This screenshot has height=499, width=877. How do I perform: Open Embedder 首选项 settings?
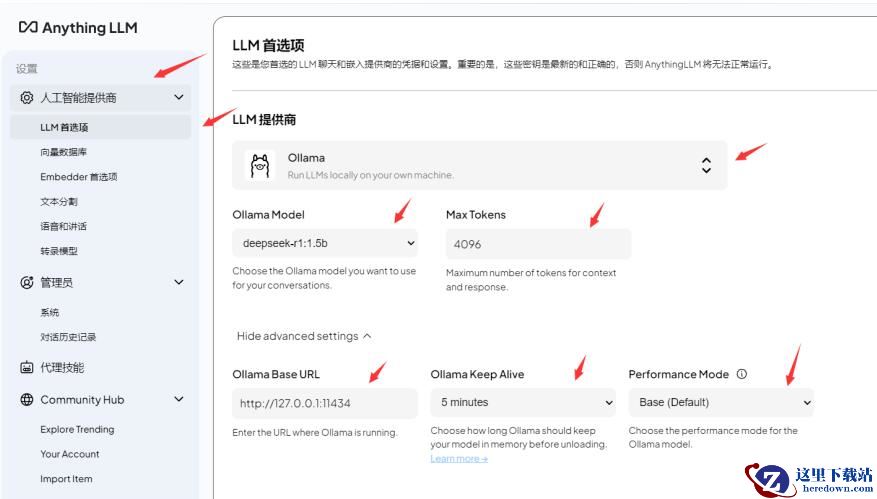79,177
